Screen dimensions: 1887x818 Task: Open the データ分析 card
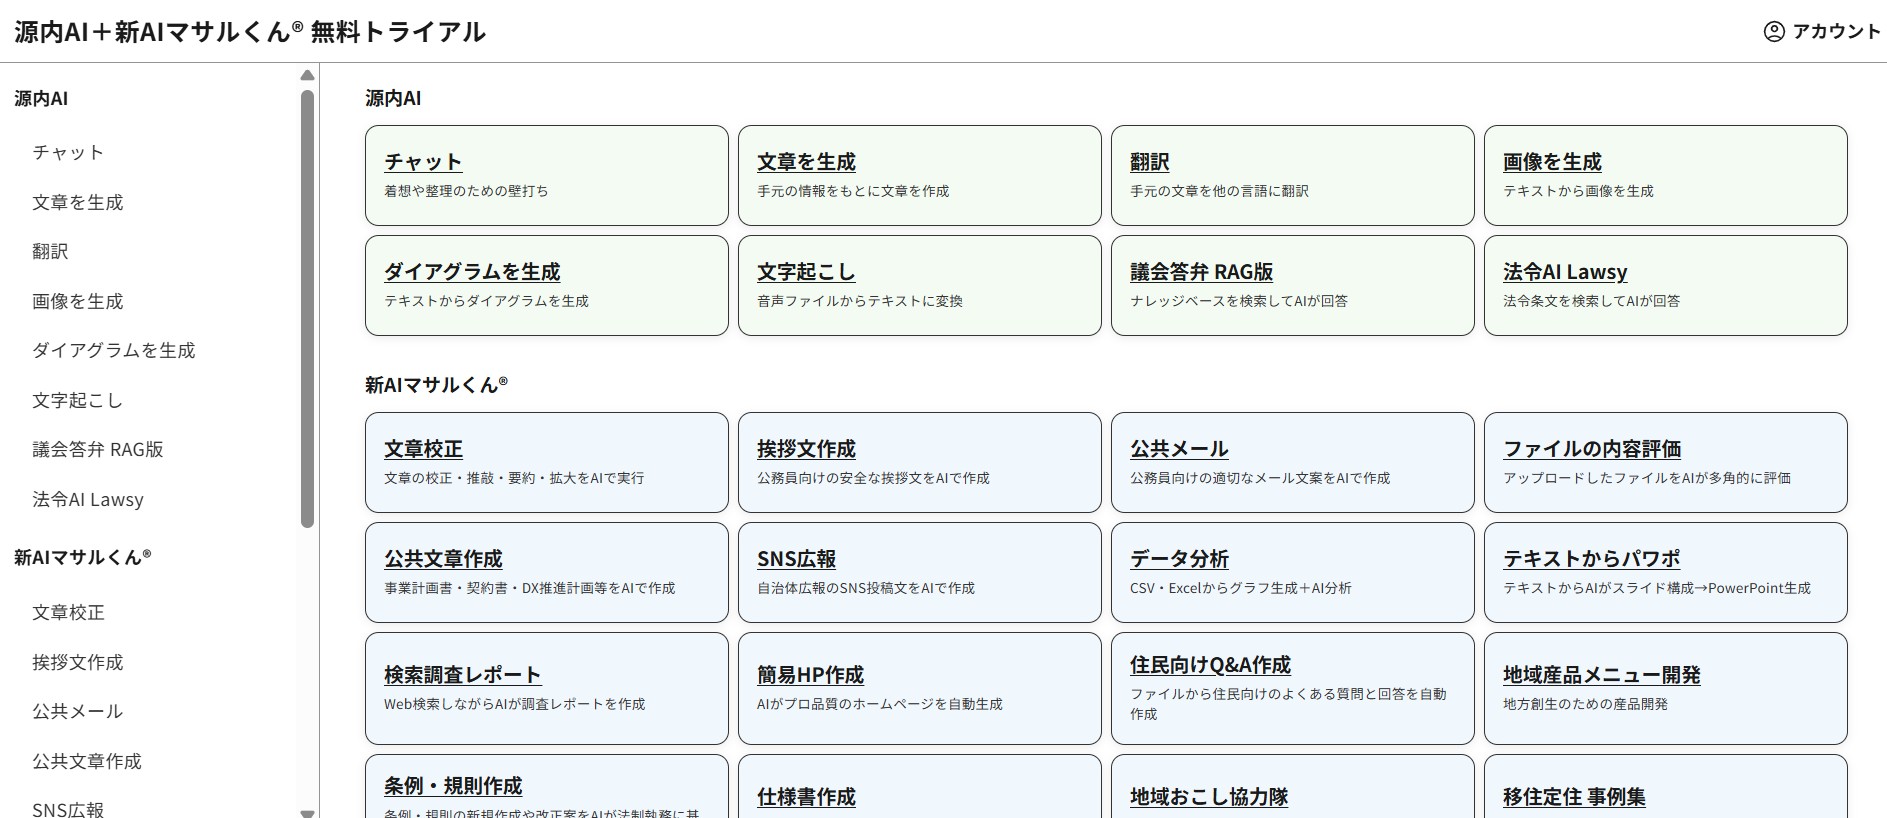[x=1293, y=572]
